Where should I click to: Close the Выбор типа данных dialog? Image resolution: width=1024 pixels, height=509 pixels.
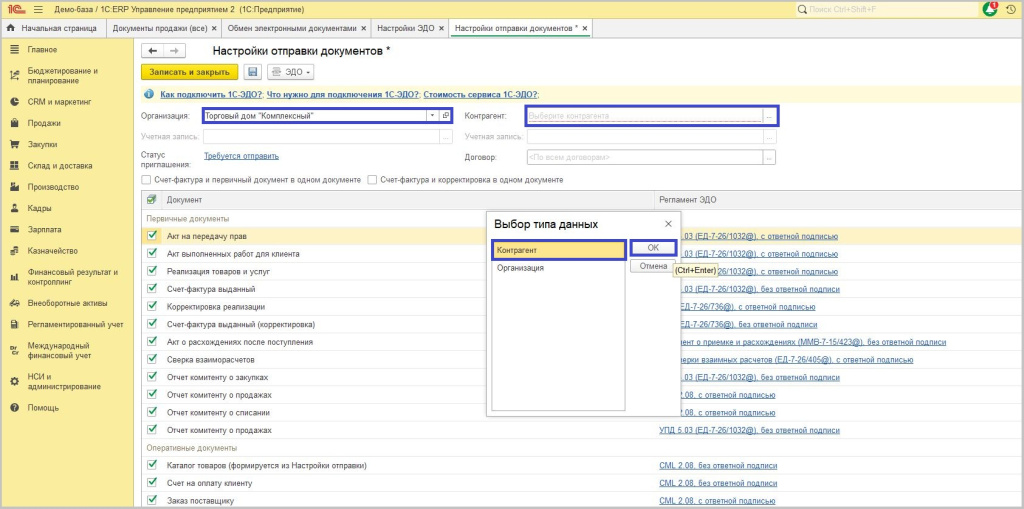668,224
